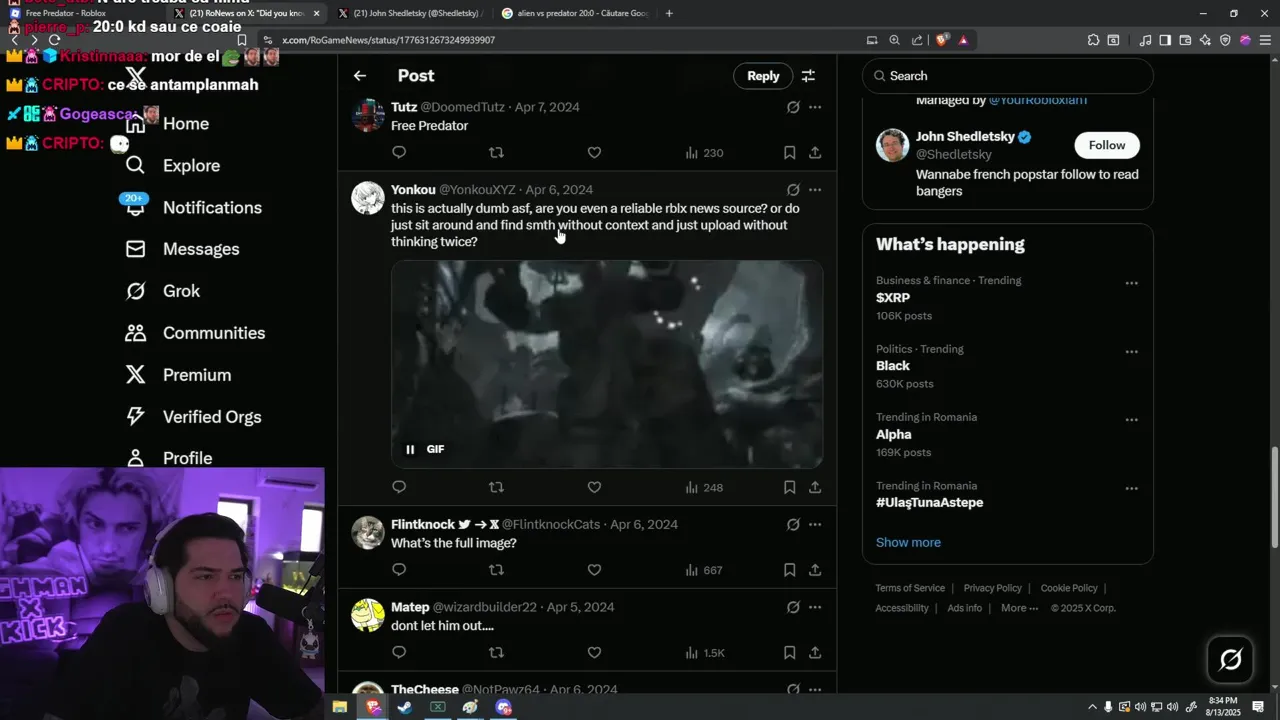Screen dimensions: 1280x720
Task: Open more options for $XRP trend
Action: pyautogui.click(x=1131, y=283)
